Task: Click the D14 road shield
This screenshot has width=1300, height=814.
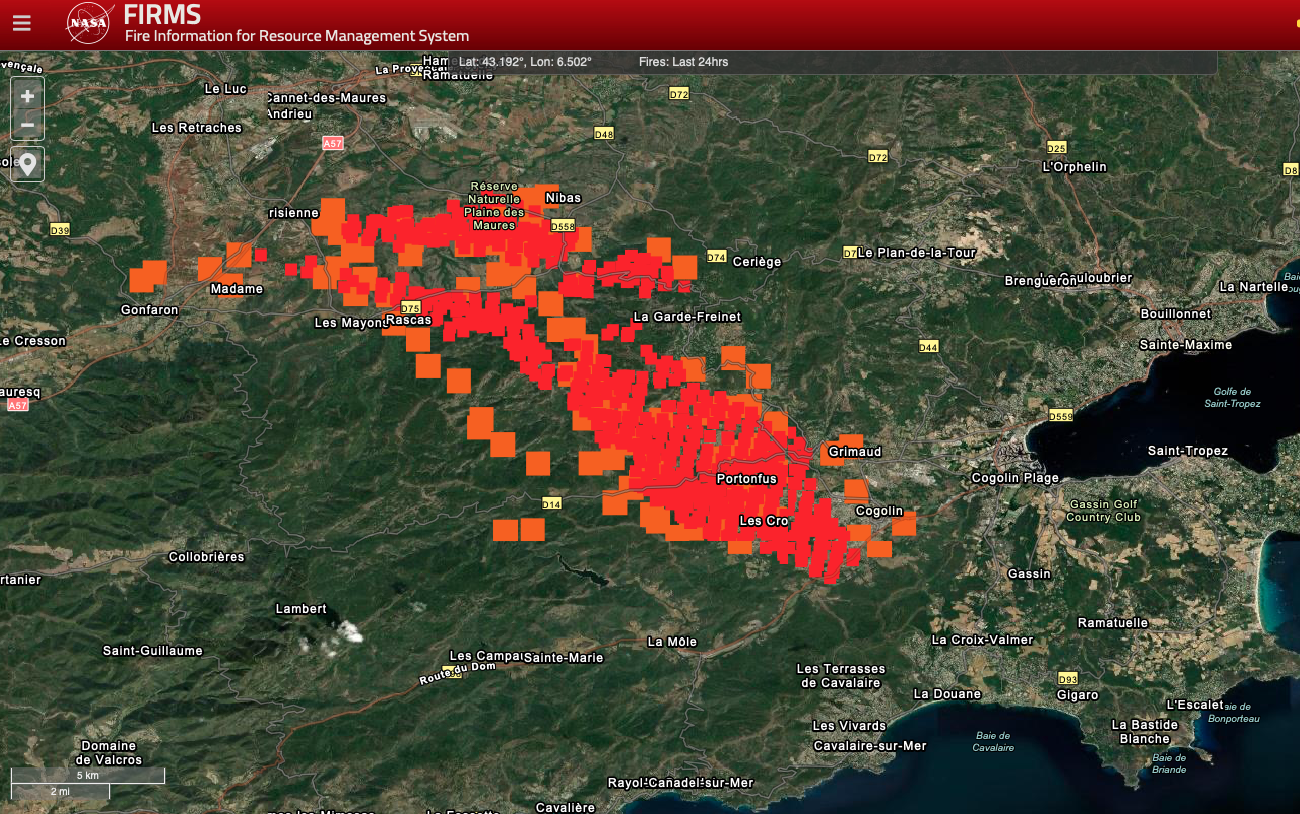Action: 551,504
